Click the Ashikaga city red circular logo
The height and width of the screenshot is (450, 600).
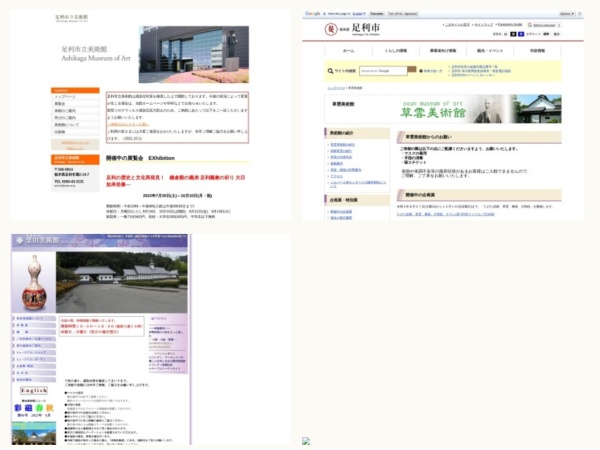pyautogui.click(x=331, y=29)
